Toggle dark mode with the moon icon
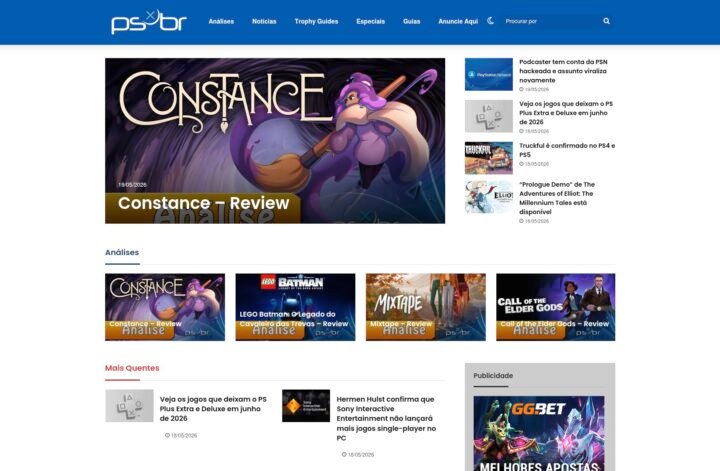This screenshot has height=471, width=720. (490, 21)
